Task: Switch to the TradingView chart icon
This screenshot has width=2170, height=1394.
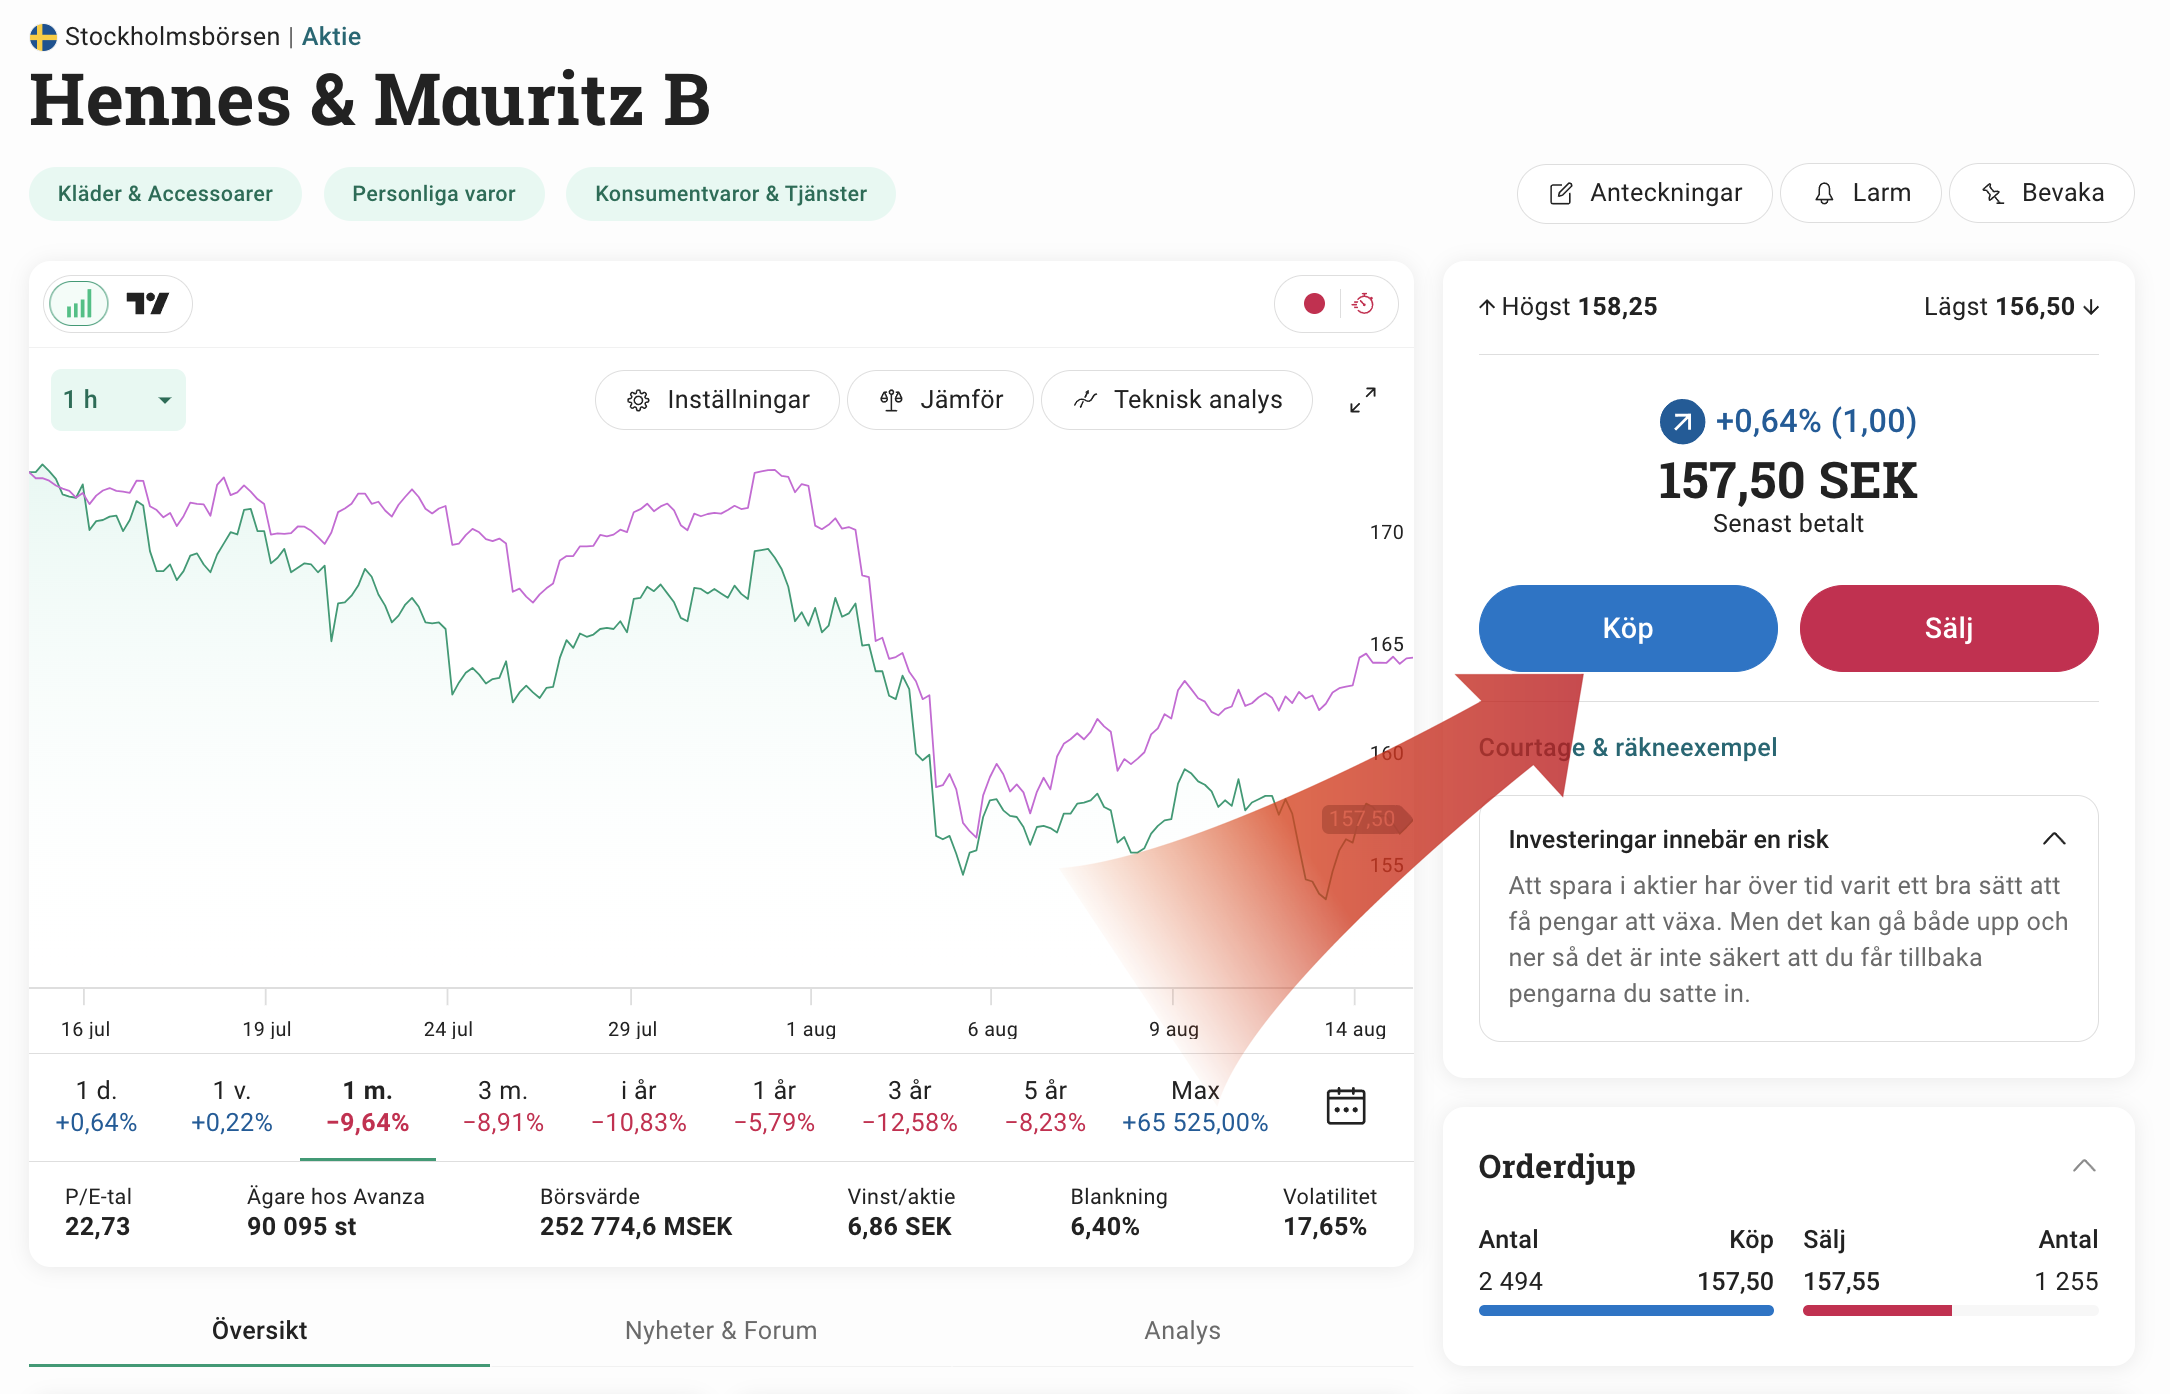Action: (148, 304)
